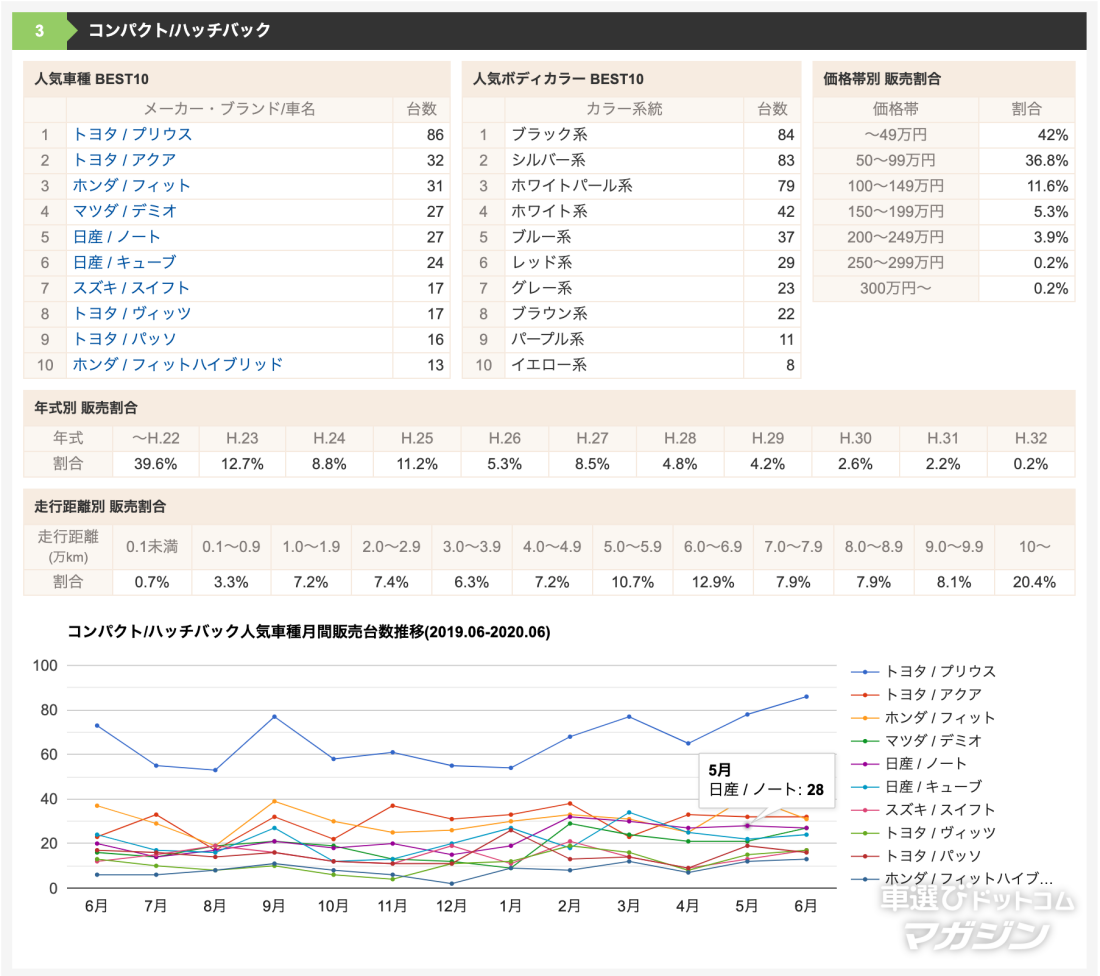Click the 300万円～ price band cell
Viewport: 1100px width, 976px height.
(896, 288)
